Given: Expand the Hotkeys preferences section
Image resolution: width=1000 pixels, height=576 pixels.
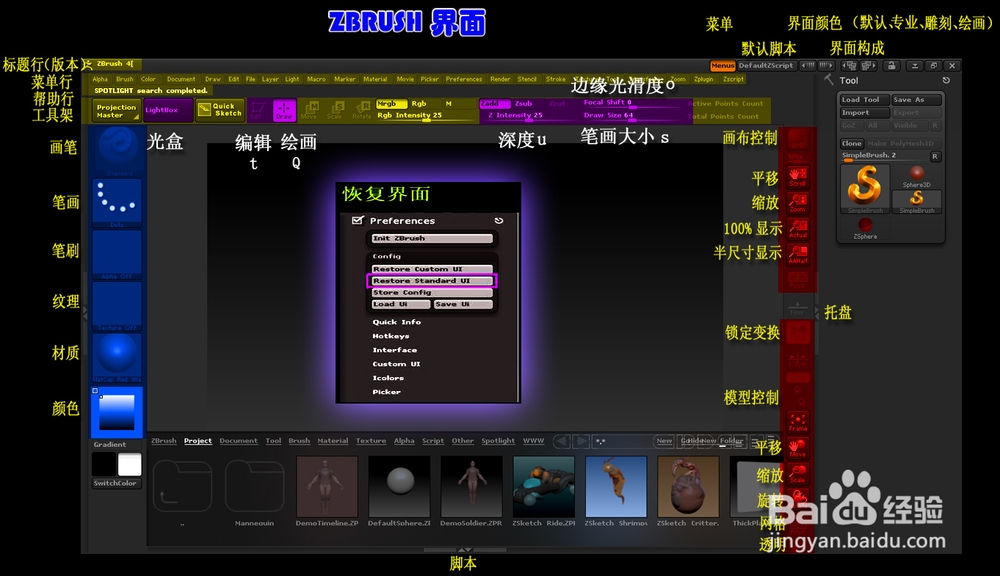Looking at the screenshot, I should click(391, 336).
